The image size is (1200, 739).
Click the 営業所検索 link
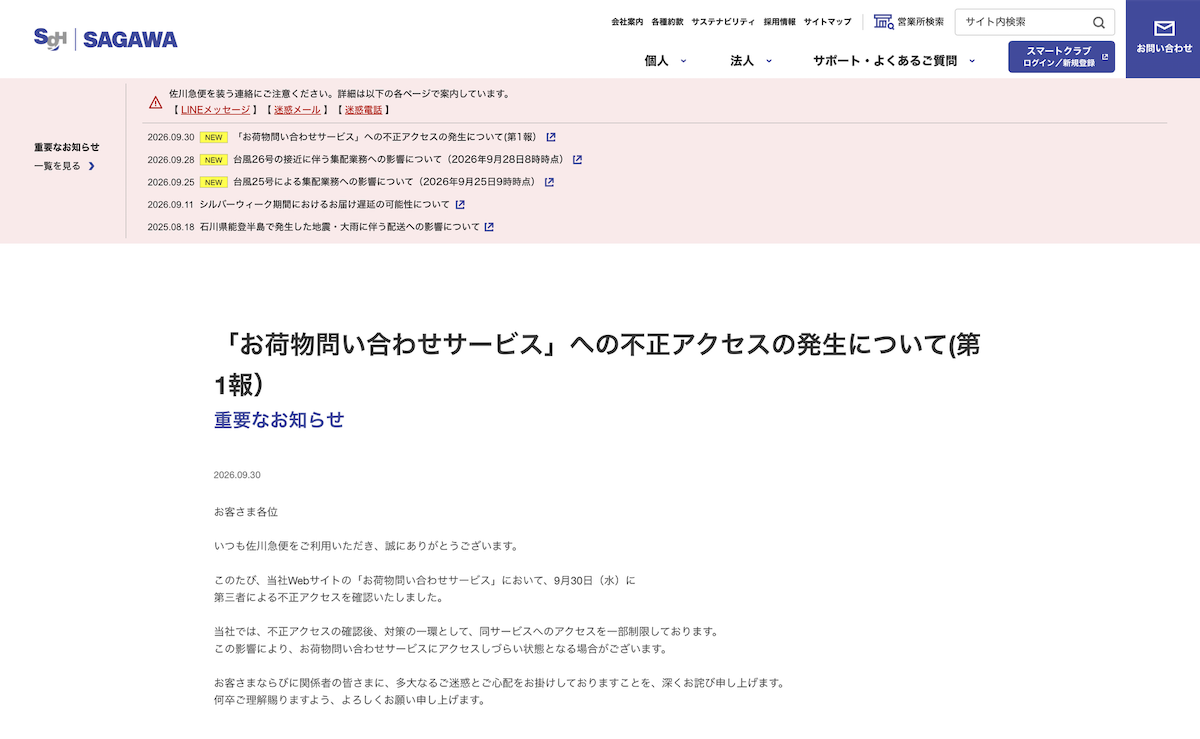click(x=920, y=21)
